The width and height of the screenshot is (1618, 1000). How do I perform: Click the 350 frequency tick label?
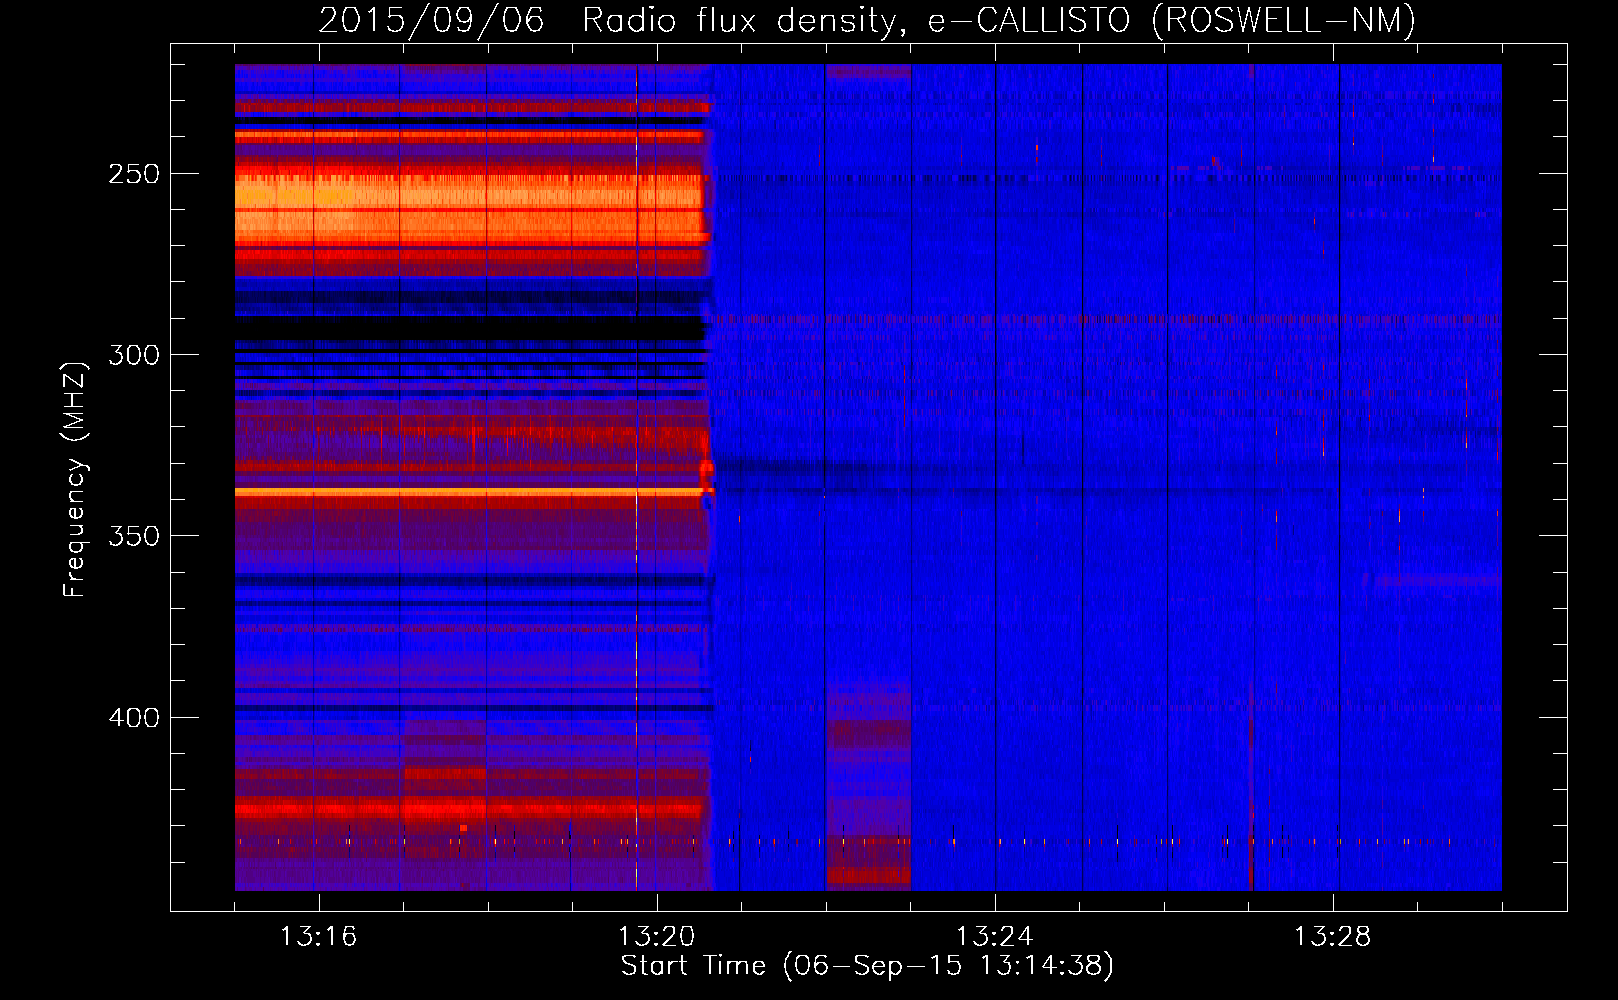coord(134,536)
